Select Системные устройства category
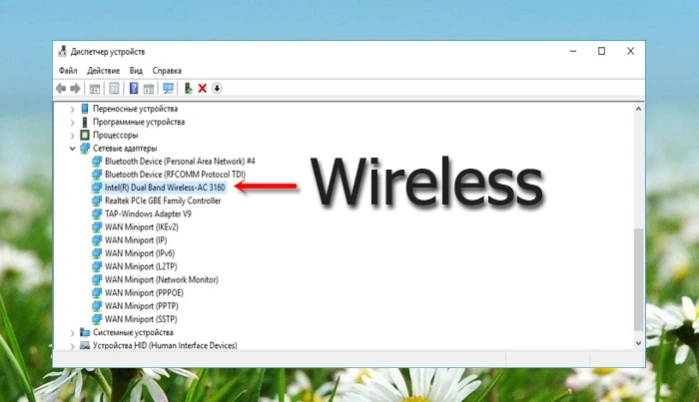Viewport: 699px width, 402px height. coord(133,332)
